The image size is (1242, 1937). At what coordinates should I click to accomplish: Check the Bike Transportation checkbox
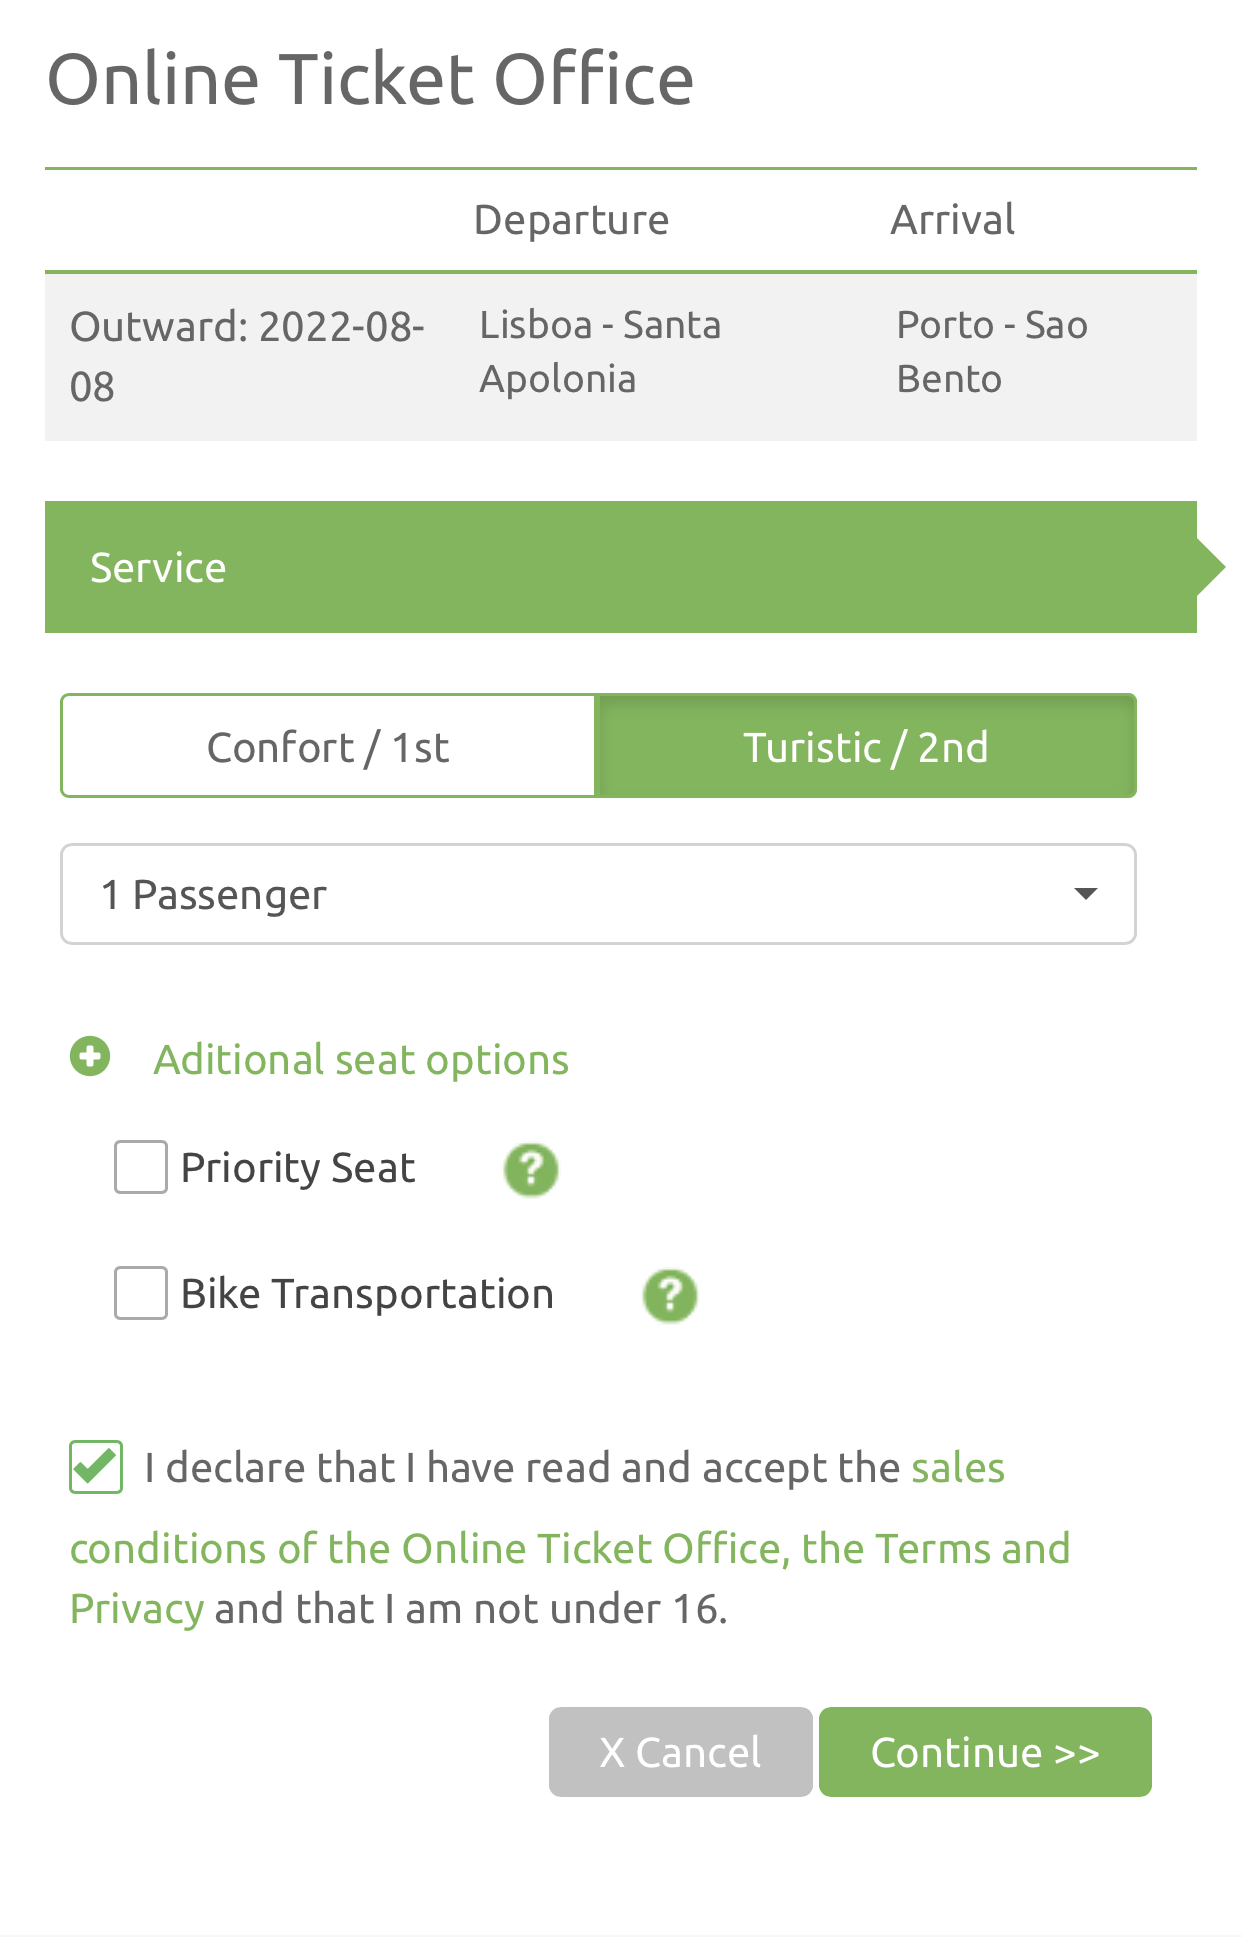[x=141, y=1294]
